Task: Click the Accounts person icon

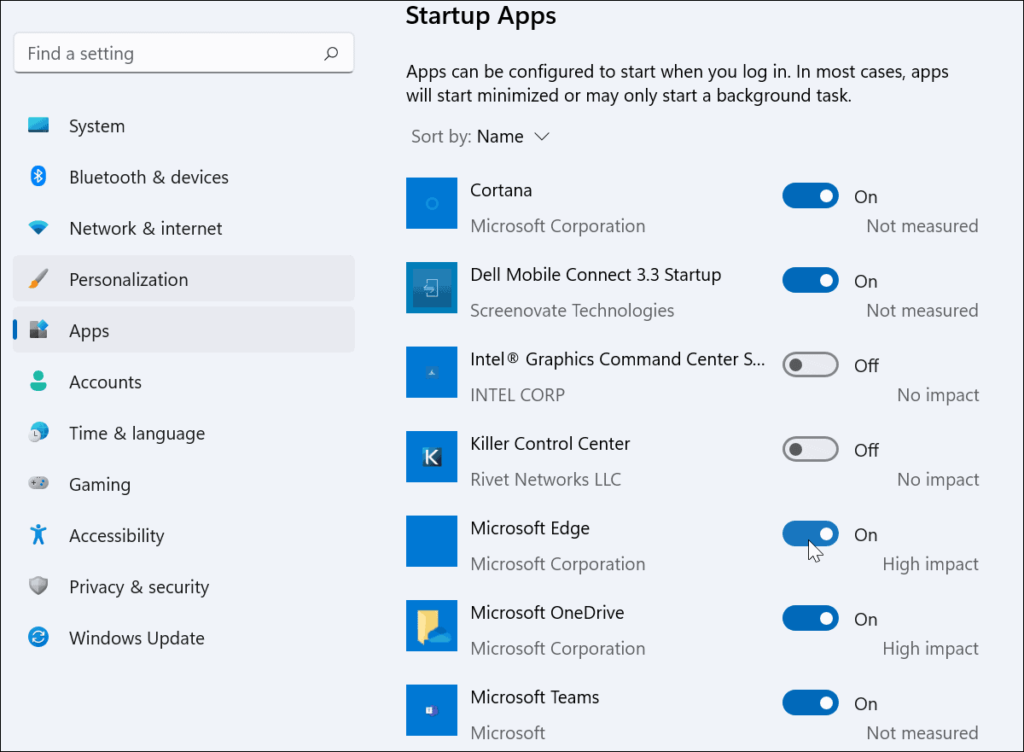Action: (x=39, y=381)
